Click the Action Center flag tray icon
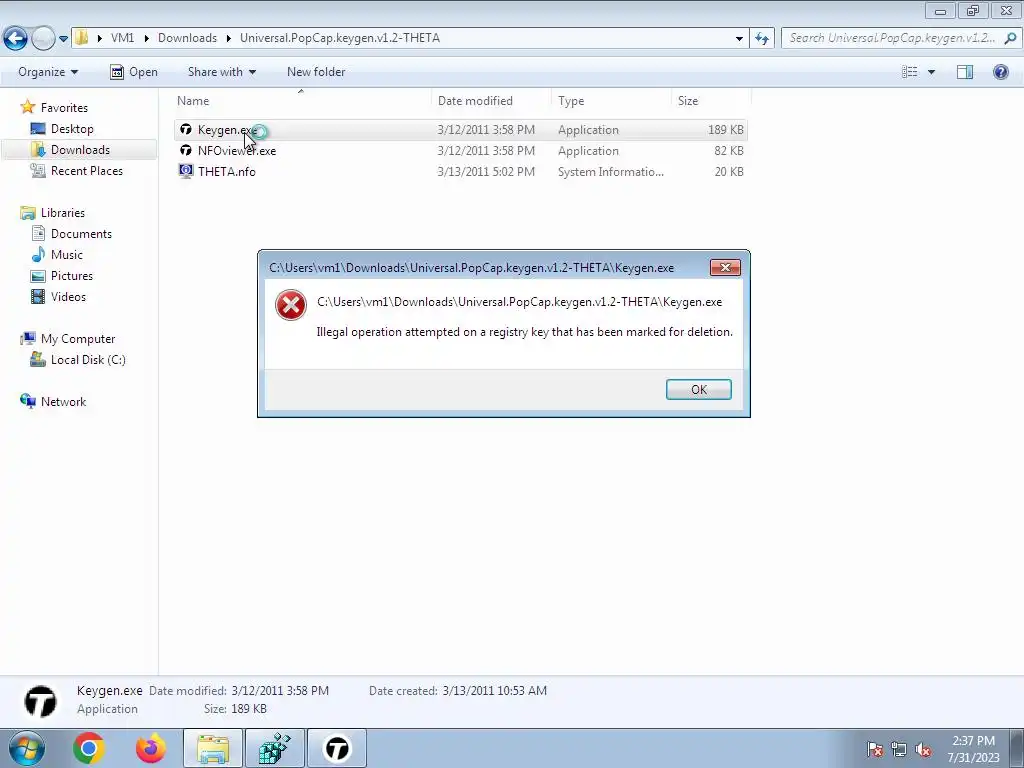 (875, 749)
